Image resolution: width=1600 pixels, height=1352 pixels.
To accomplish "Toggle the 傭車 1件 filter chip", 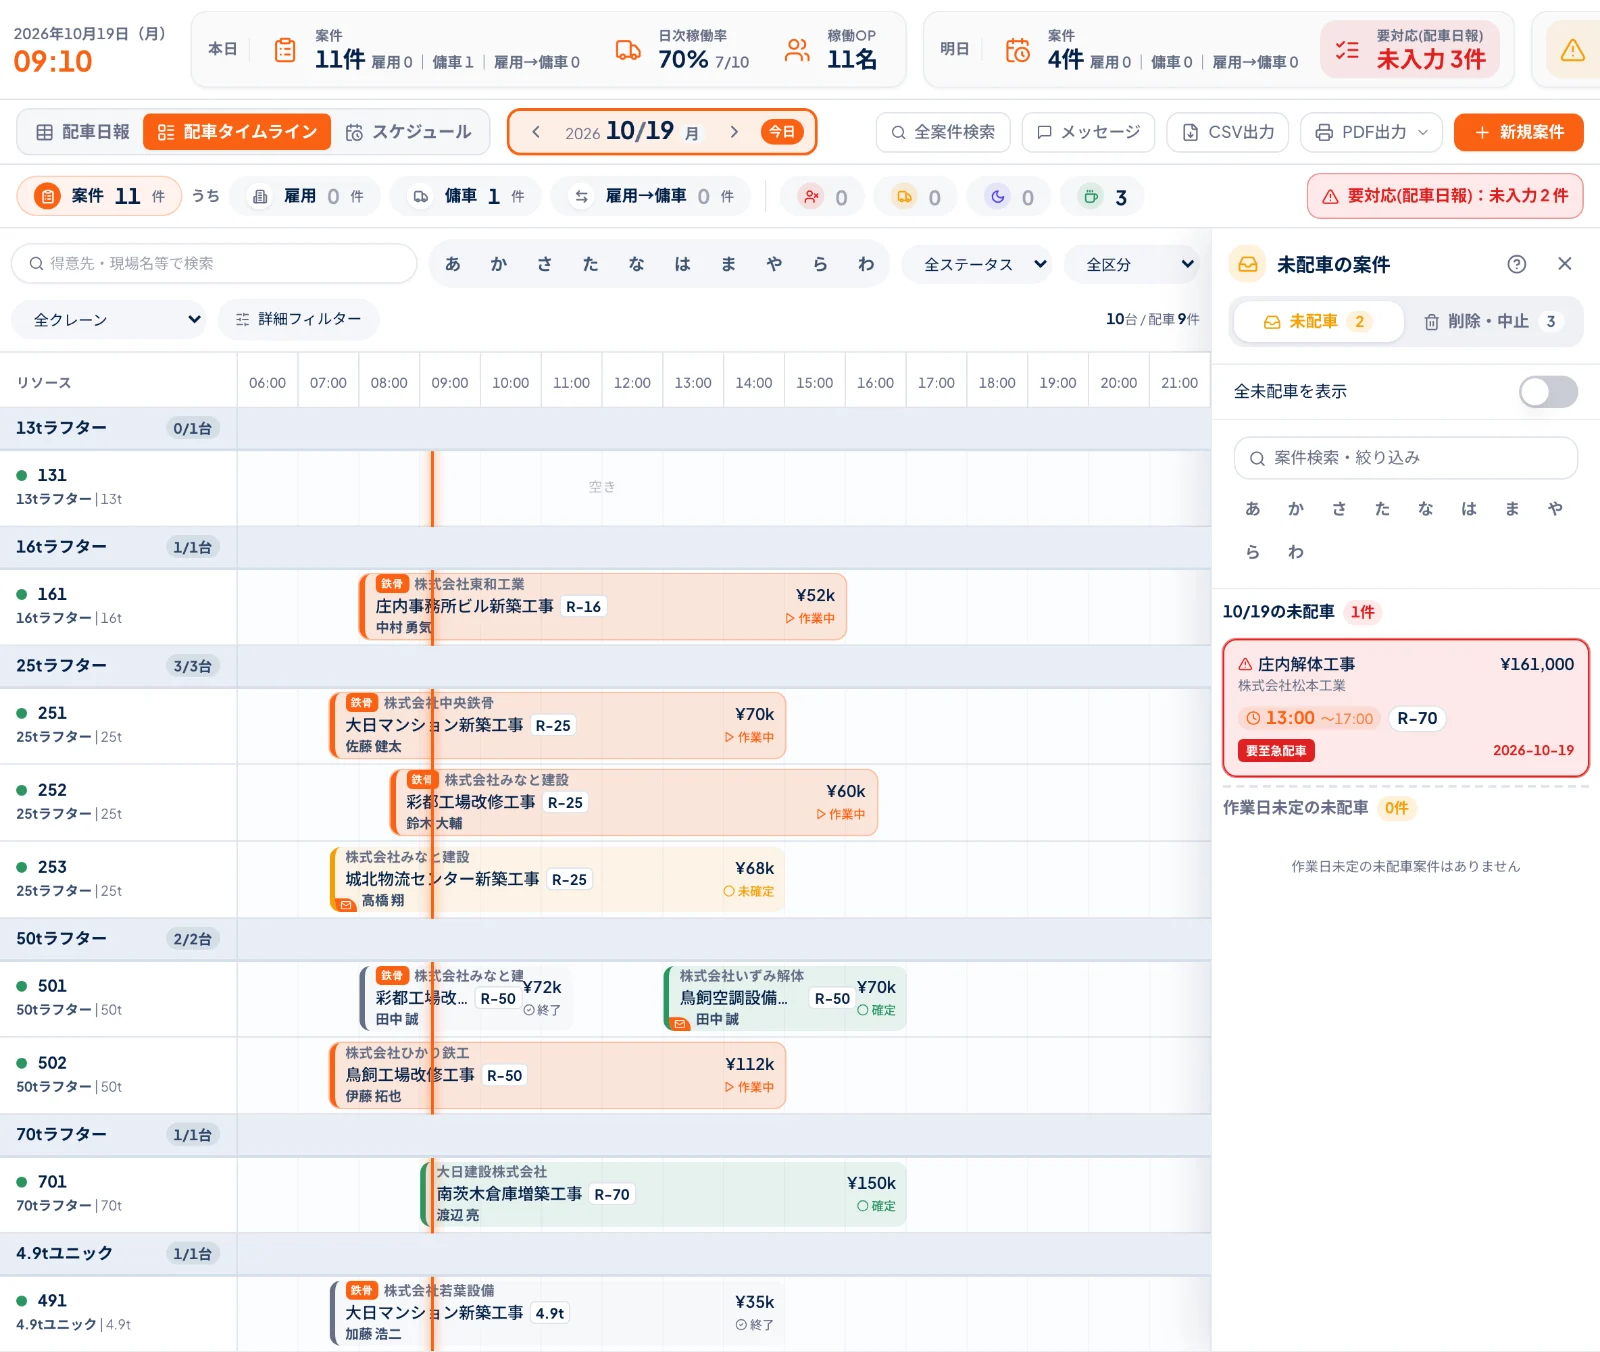I will click(465, 197).
